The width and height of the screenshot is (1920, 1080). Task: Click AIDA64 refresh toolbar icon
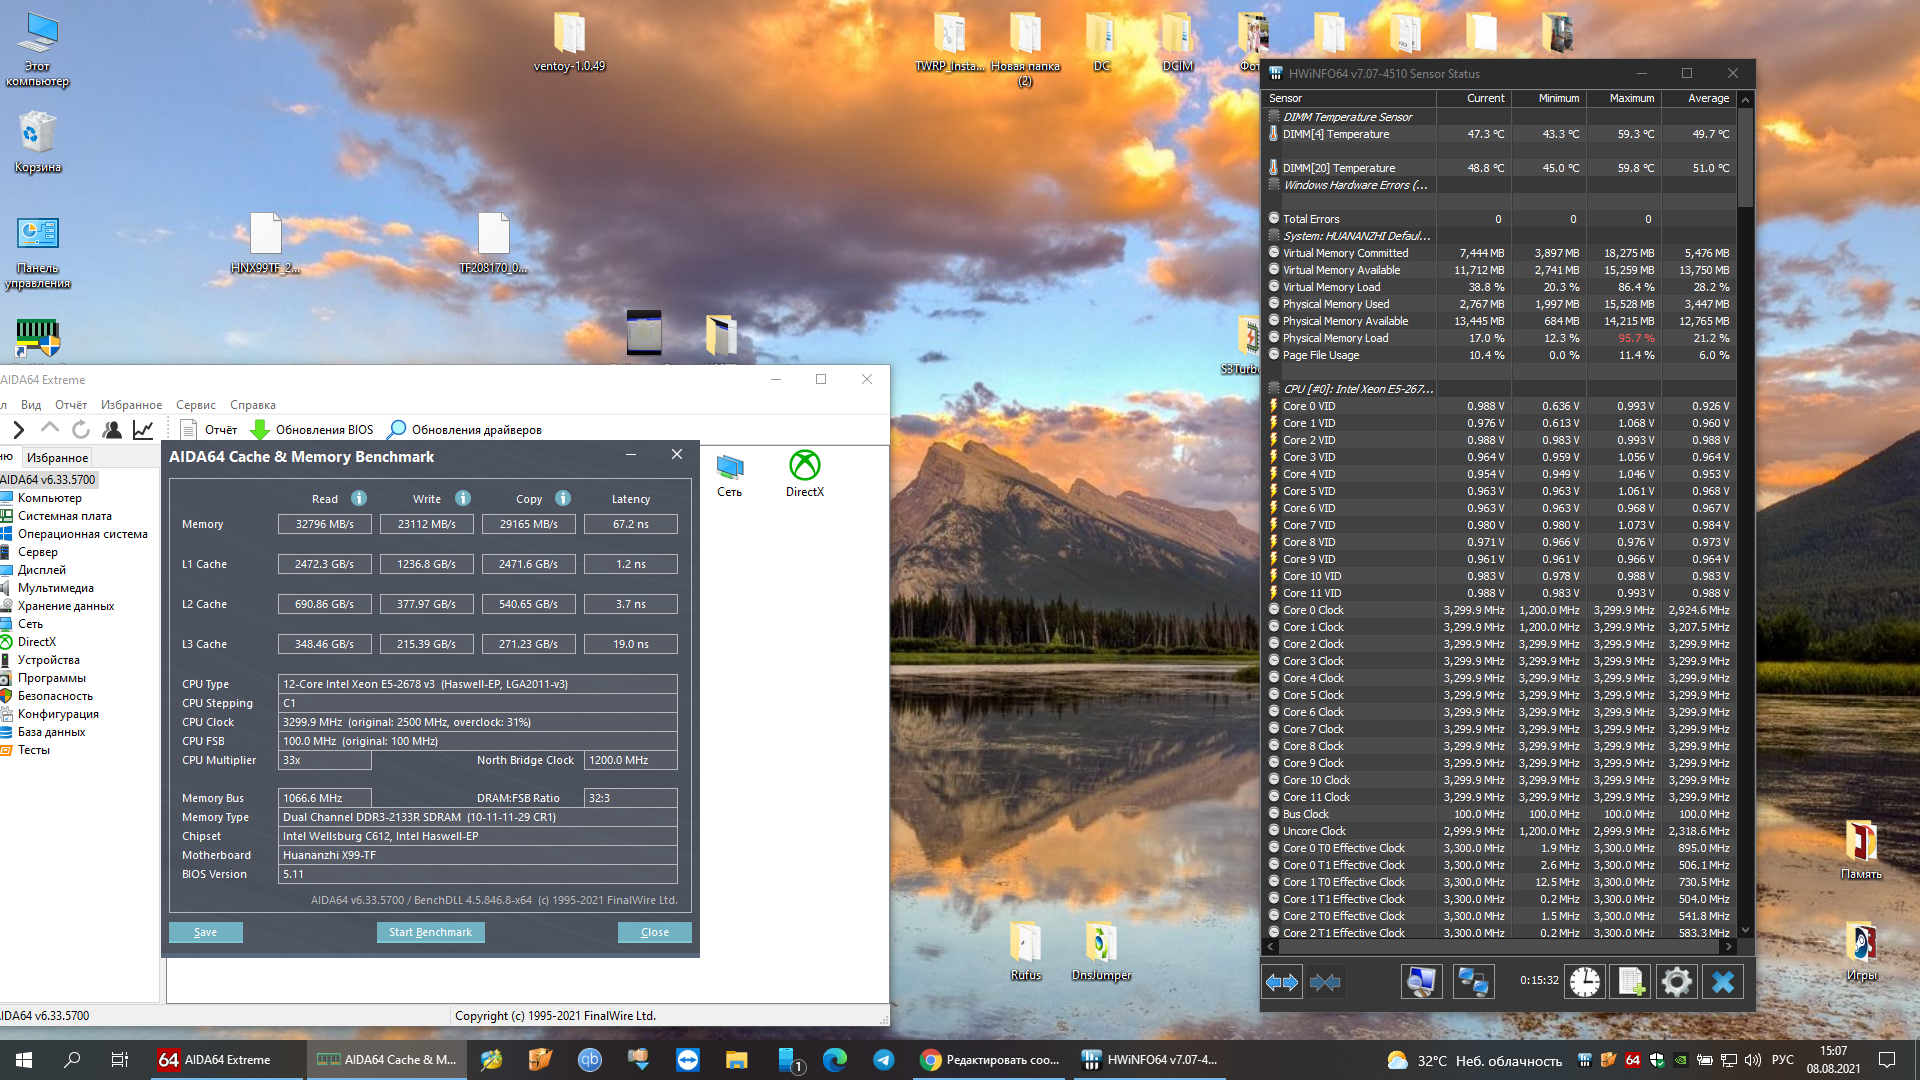81,430
